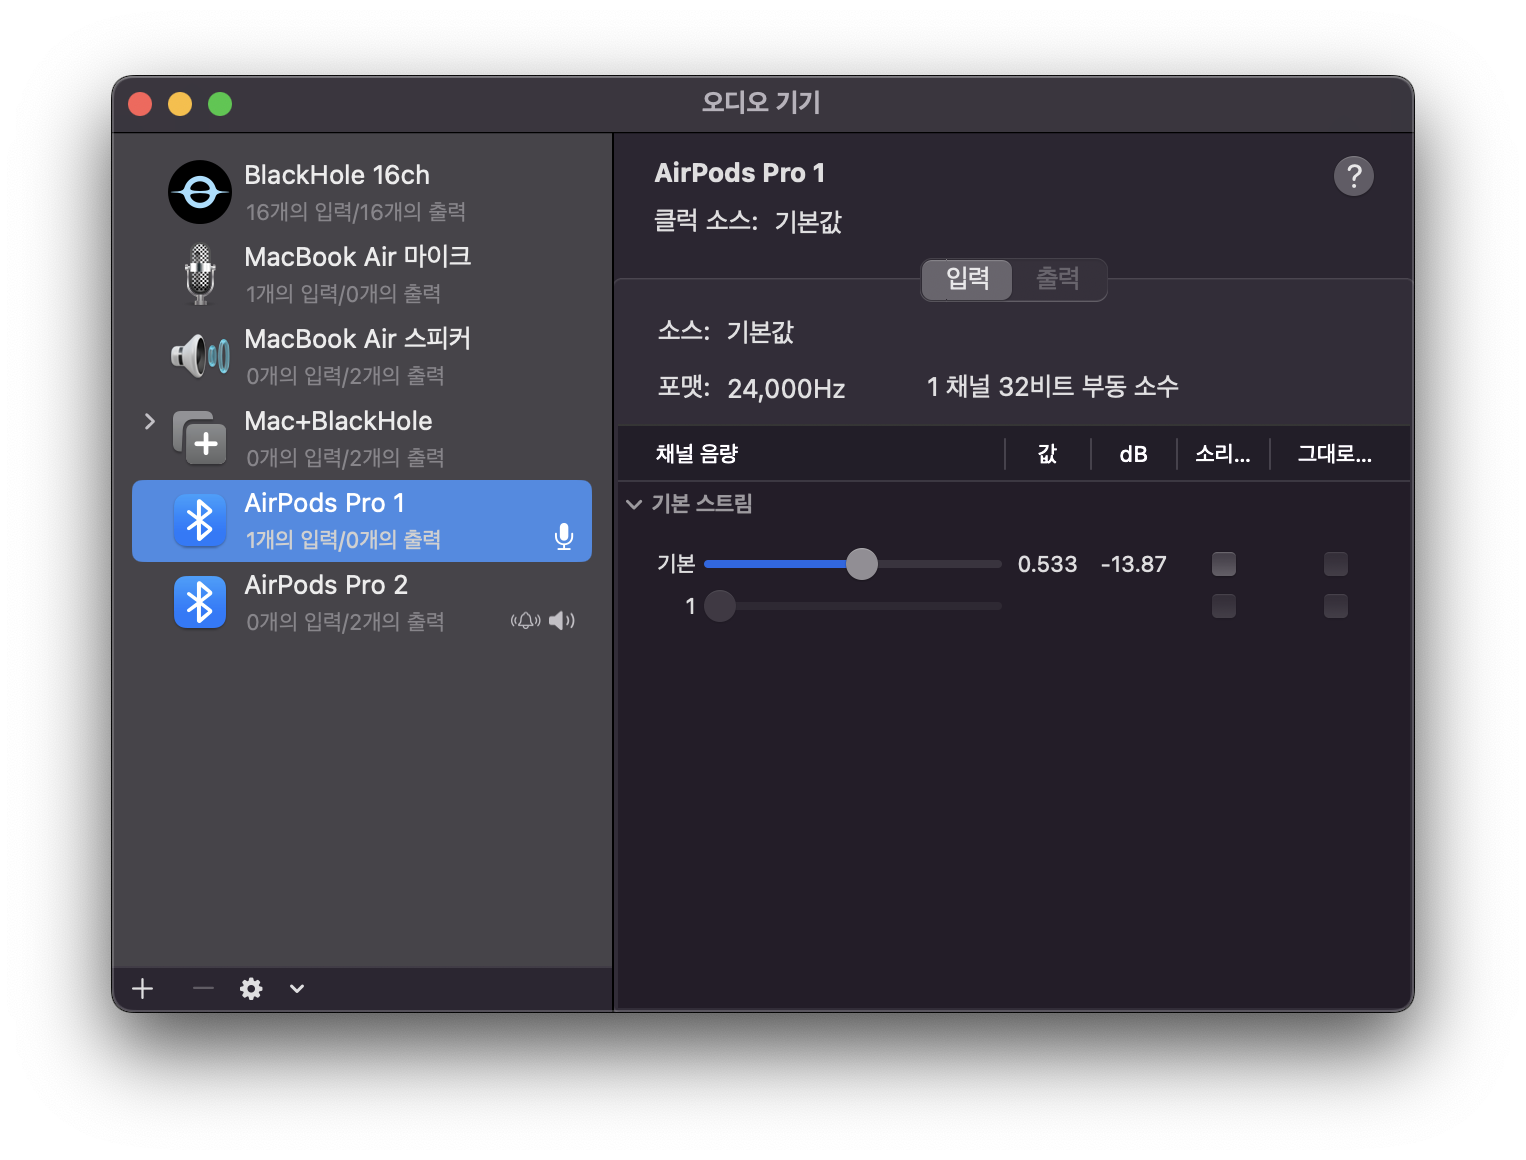The width and height of the screenshot is (1526, 1160).
Task: Open the gear settings menu
Action: point(251,989)
